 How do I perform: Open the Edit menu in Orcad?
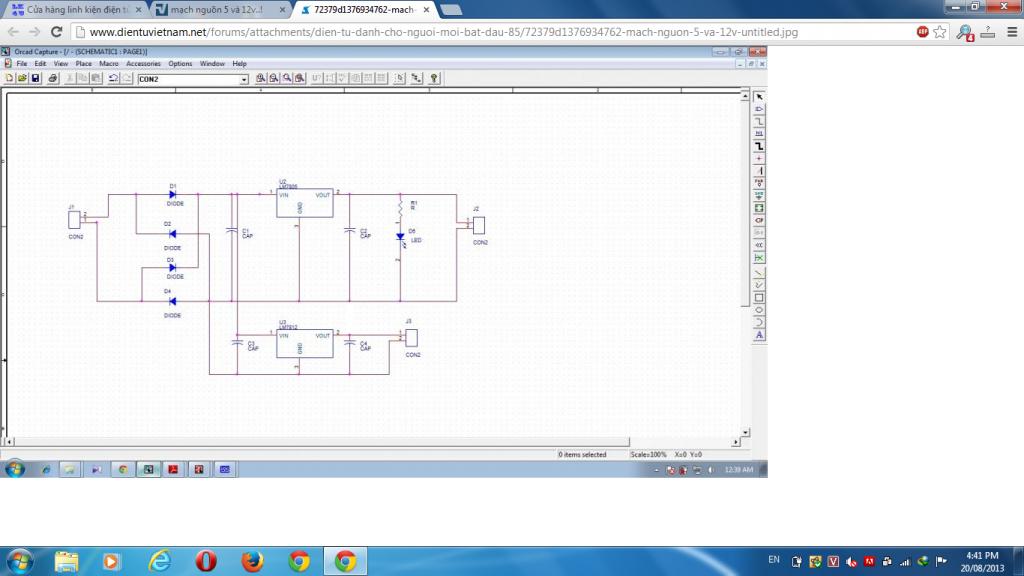click(x=40, y=64)
